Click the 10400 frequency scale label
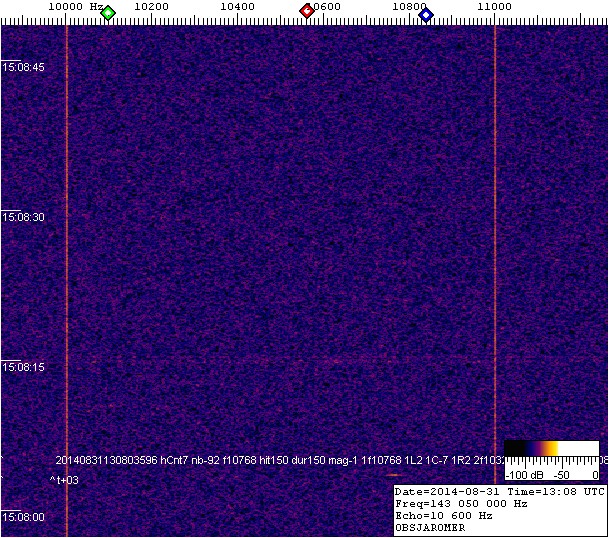 click(x=236, y=6)
